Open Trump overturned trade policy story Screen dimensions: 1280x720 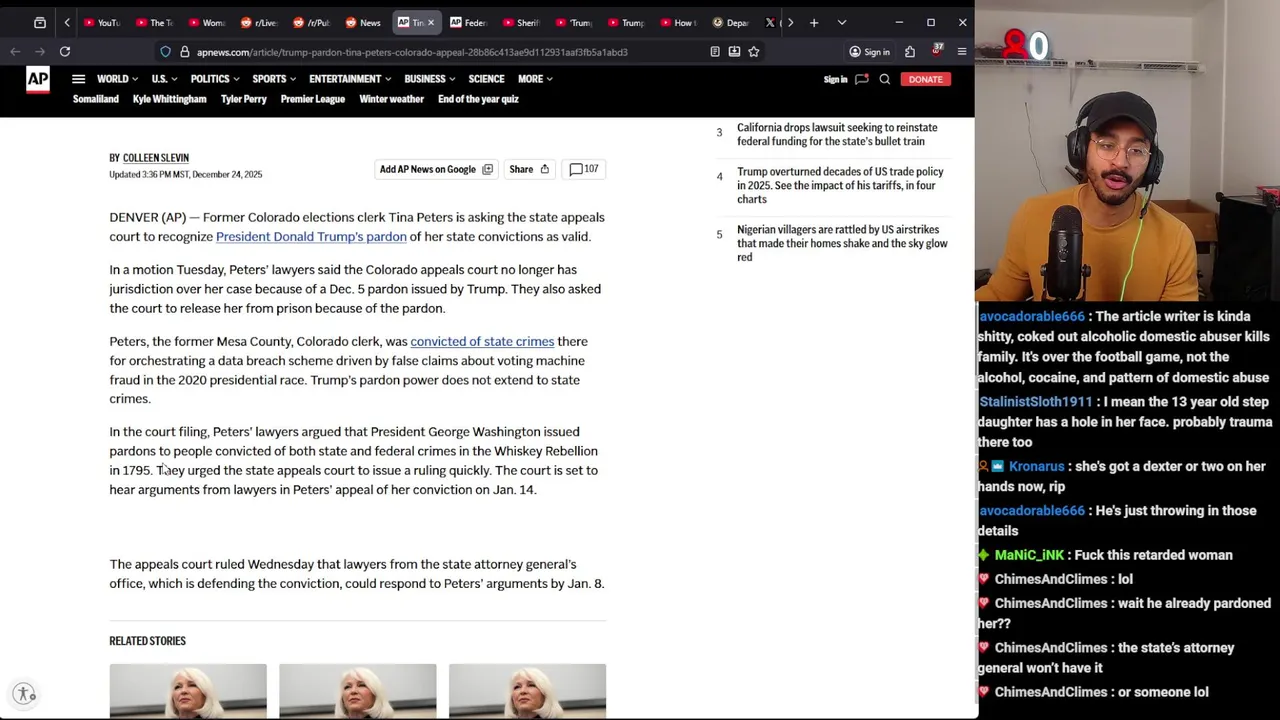(840, 186)
